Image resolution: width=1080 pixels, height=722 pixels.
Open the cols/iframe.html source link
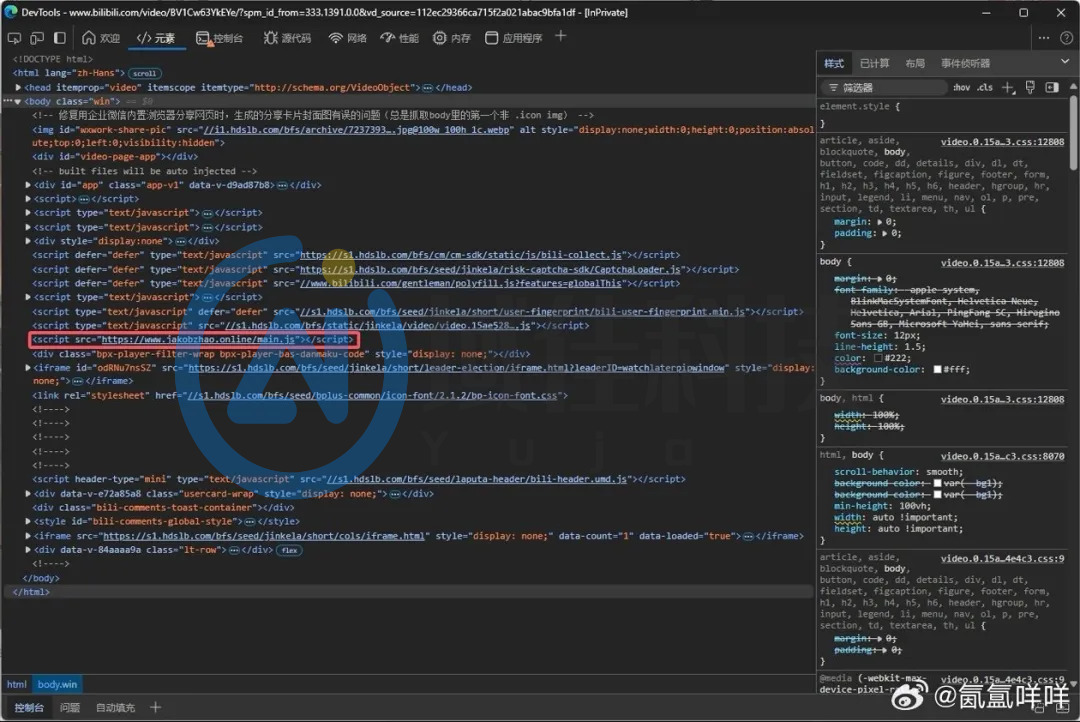264,535
